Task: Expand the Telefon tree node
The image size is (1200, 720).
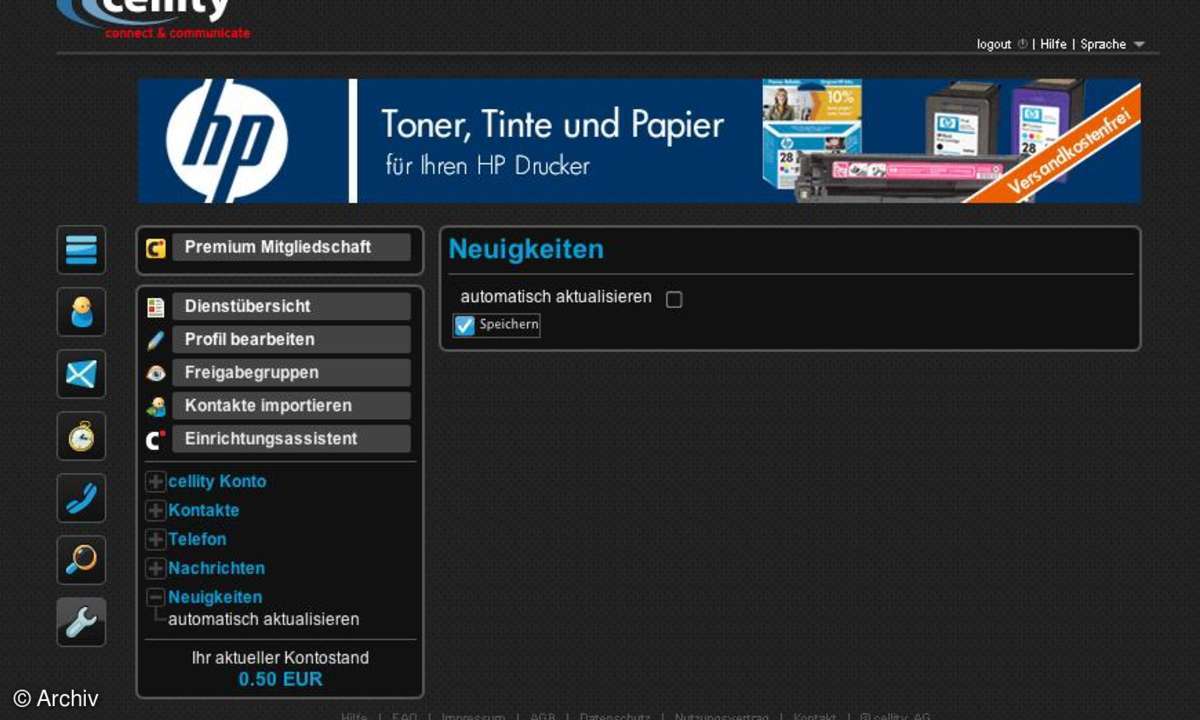Action: pos(155,540)
